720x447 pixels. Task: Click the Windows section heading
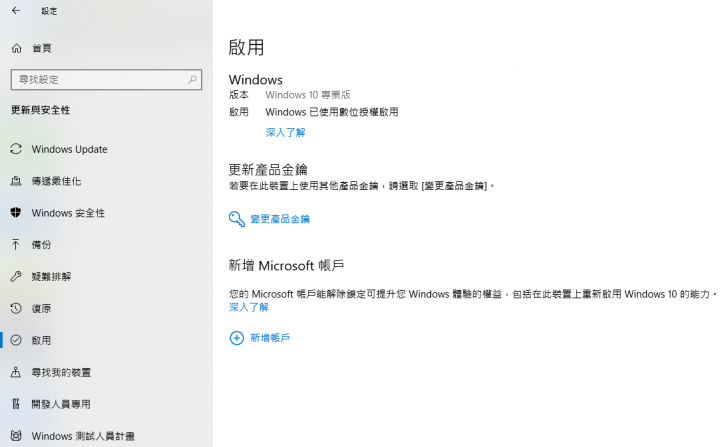click(255, 79)
